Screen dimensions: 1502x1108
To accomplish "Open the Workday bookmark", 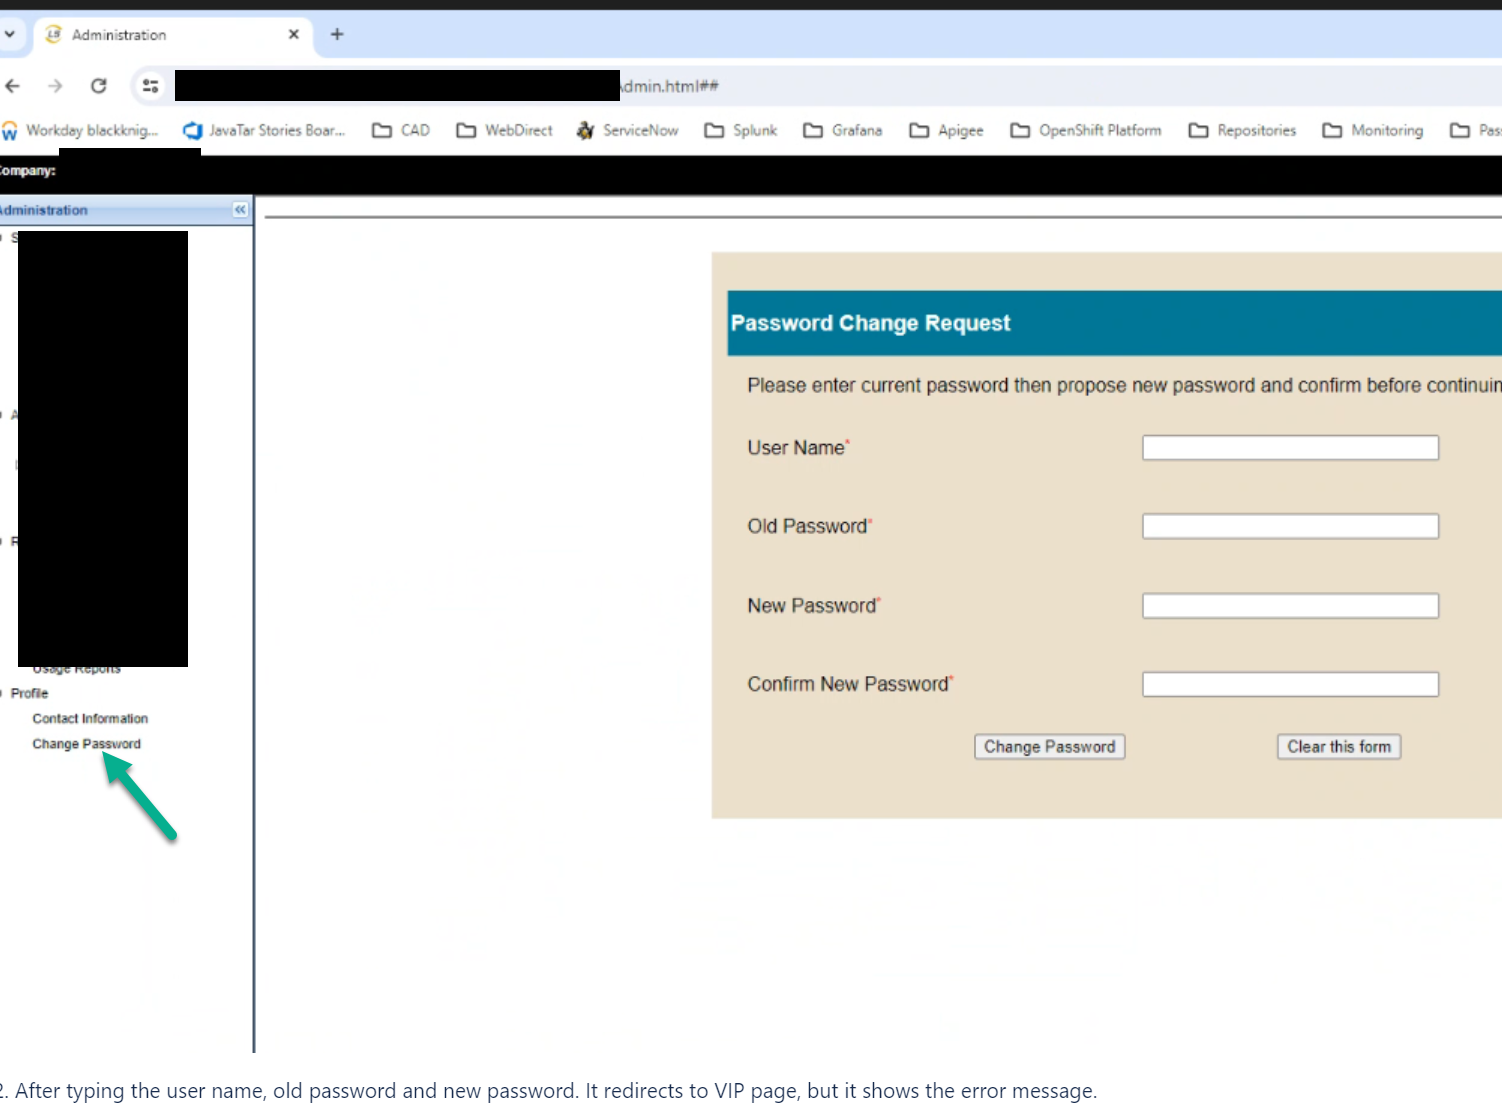I will 81,130.
